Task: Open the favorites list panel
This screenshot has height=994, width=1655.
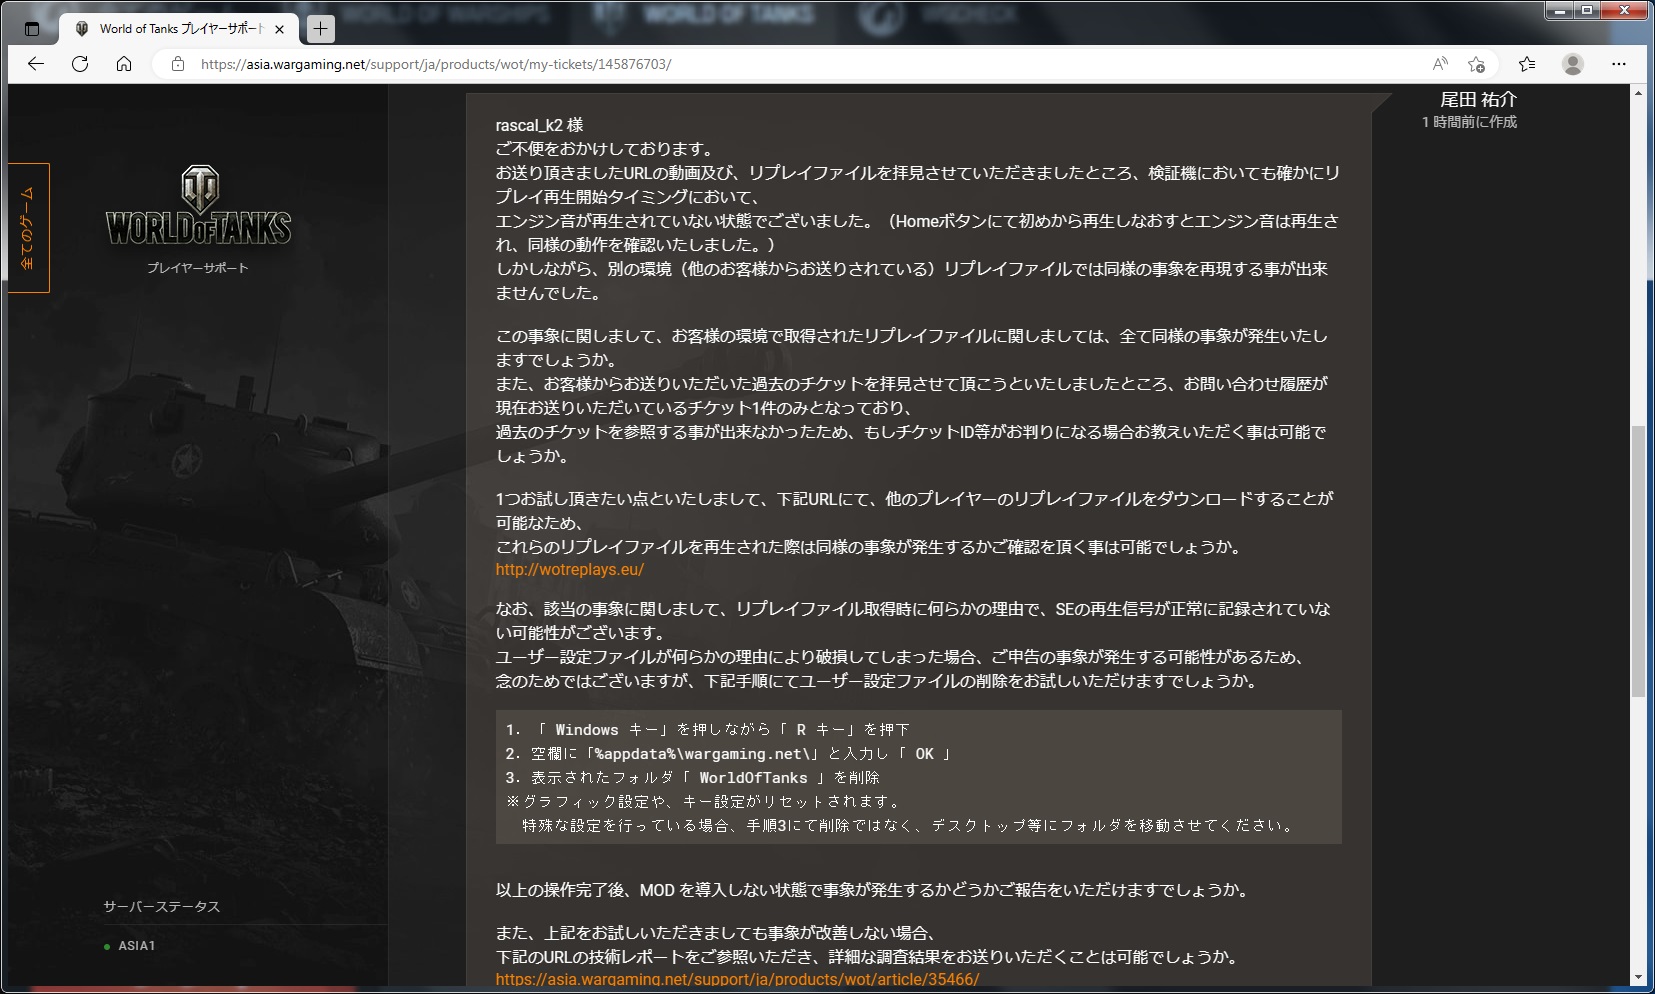Action: 1527,64
